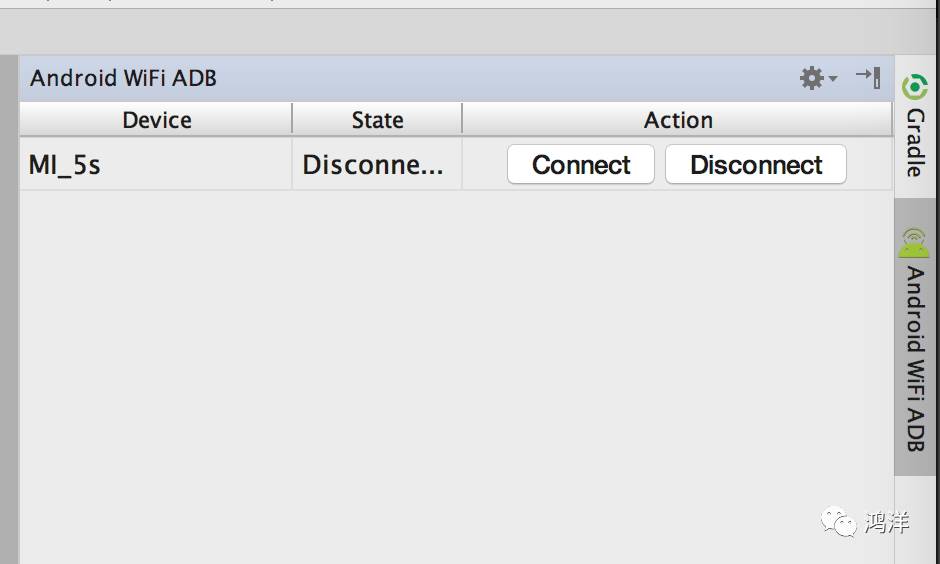Image resolution: width=940 pixels, height=564 pixels.
Task: Open the Gradle tool window tab
Action: [x=915, y=126]
